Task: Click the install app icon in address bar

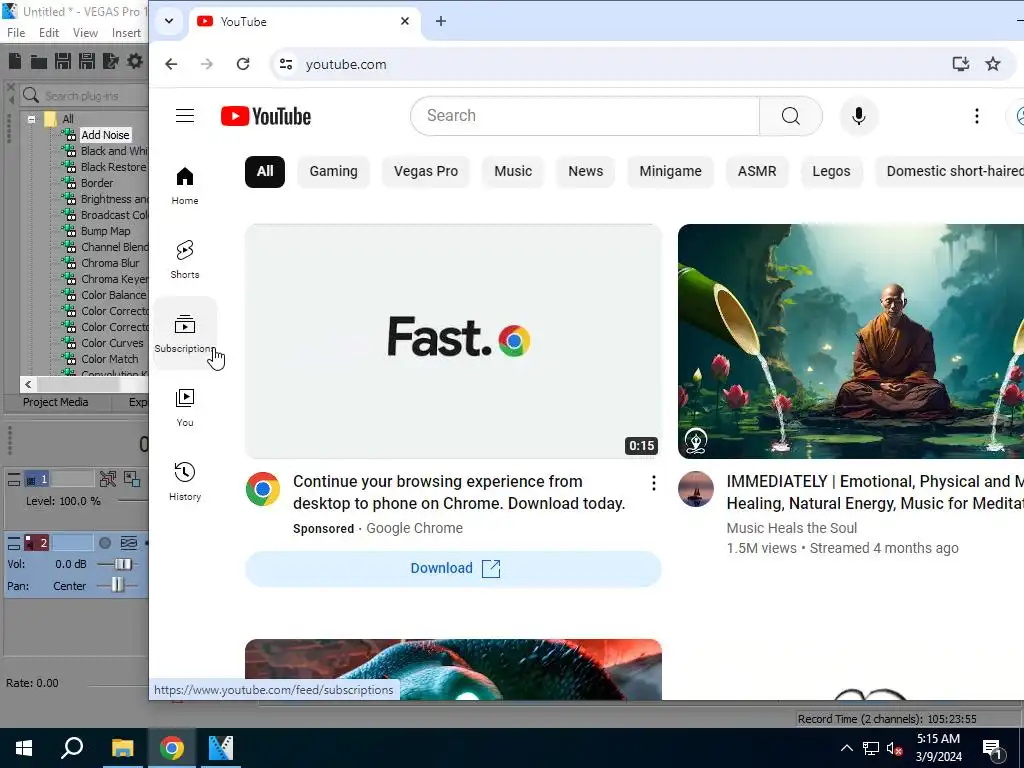Action: click(x=960, y=64)
